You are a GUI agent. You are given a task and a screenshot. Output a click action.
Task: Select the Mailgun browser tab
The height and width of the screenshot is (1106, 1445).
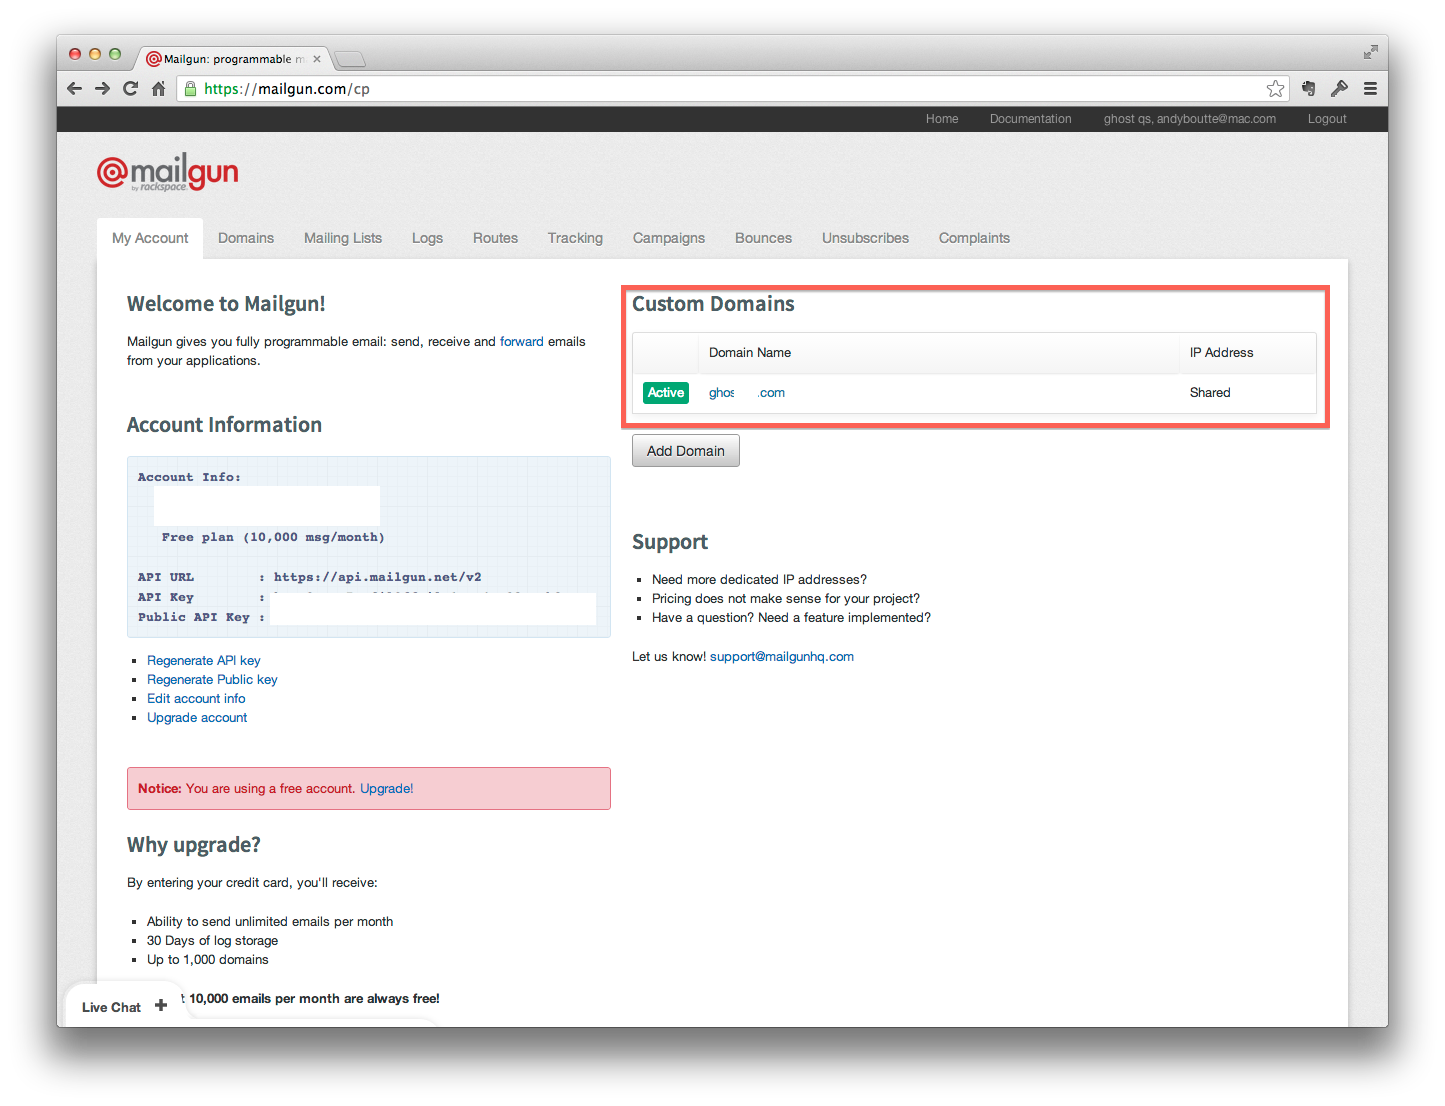pyautogui.click(x=232, y=59)
